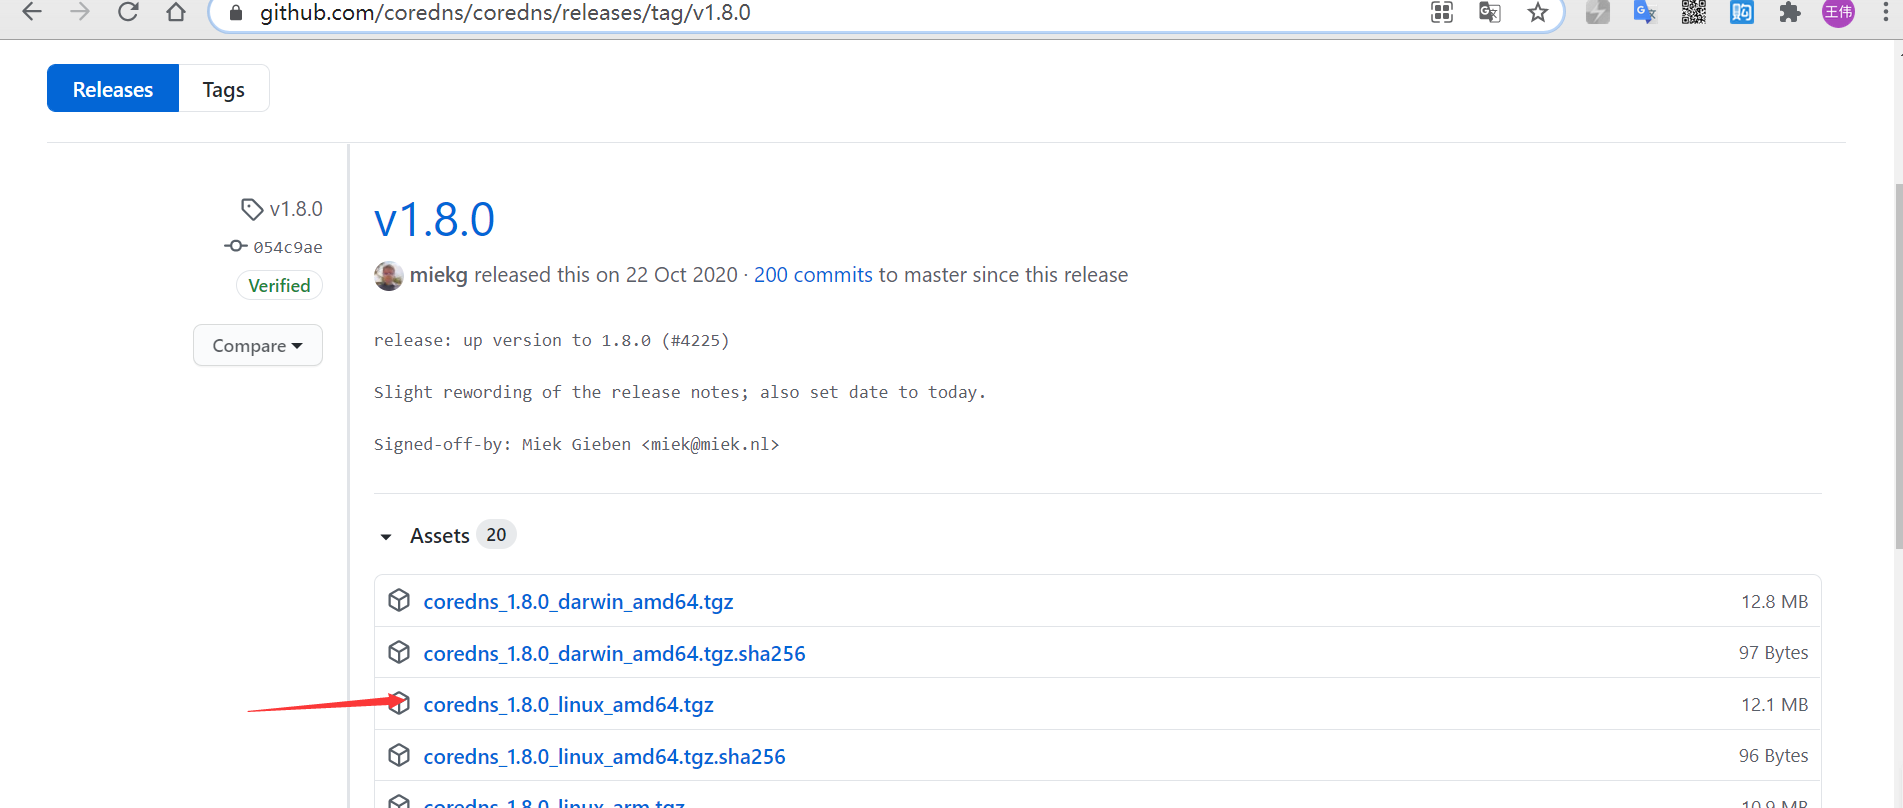Screen dimensions: 1903x808
Task: Click the 96 Bytes file size
Action: click(1773, 755)
